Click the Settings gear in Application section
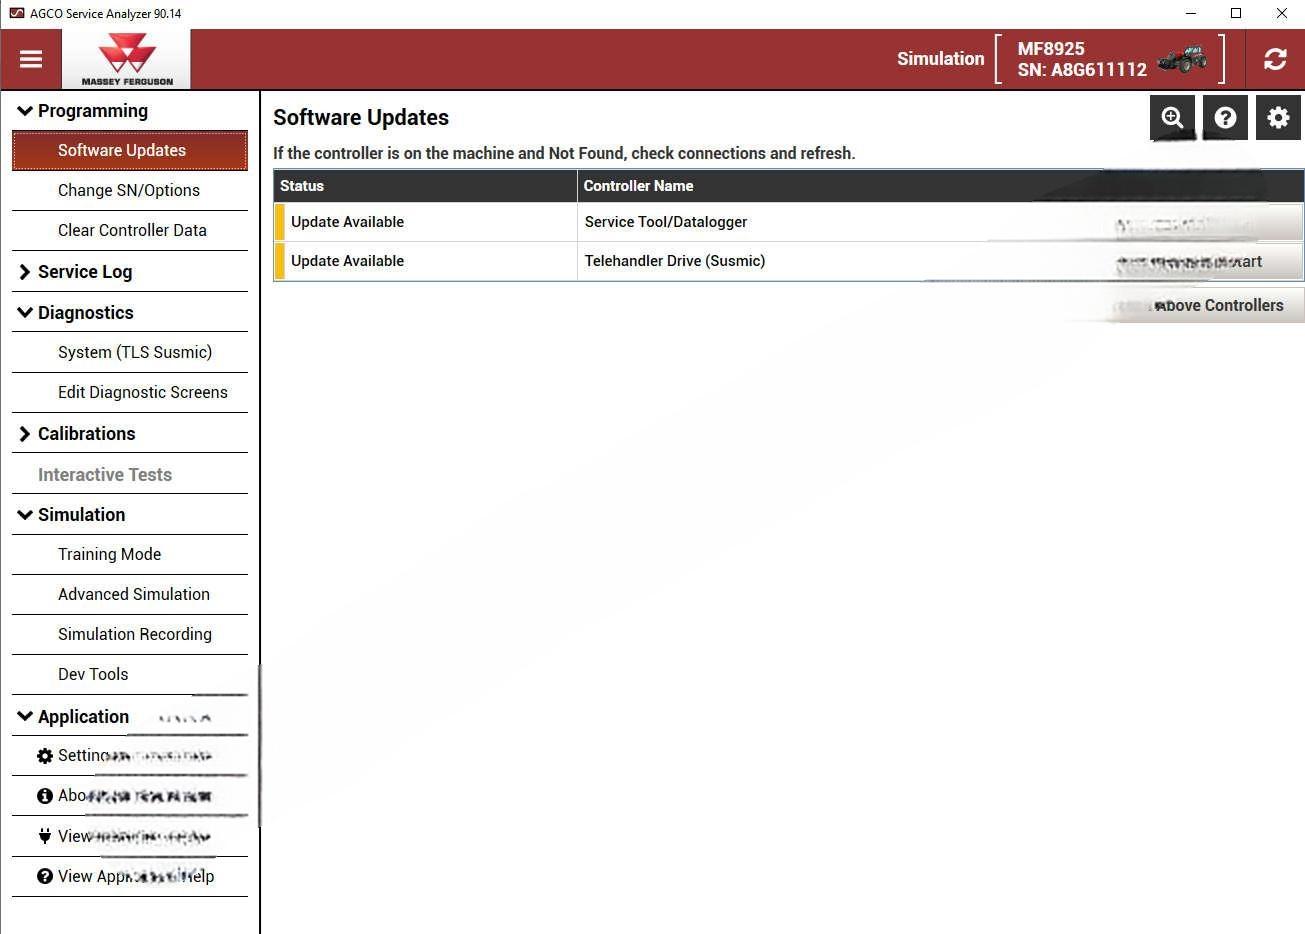1305x934 pixels. click(x=45, y=756)
